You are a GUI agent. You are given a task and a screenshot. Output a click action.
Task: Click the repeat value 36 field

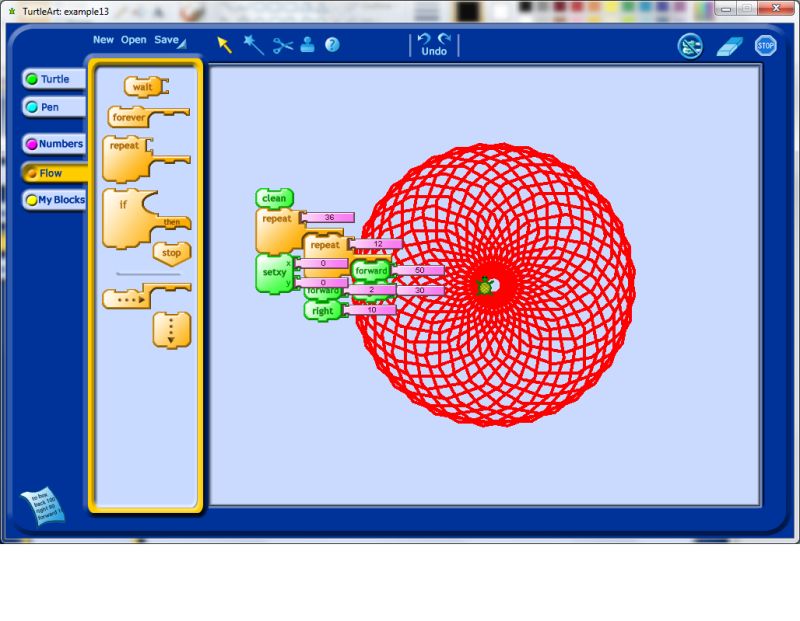pos(330,216)
